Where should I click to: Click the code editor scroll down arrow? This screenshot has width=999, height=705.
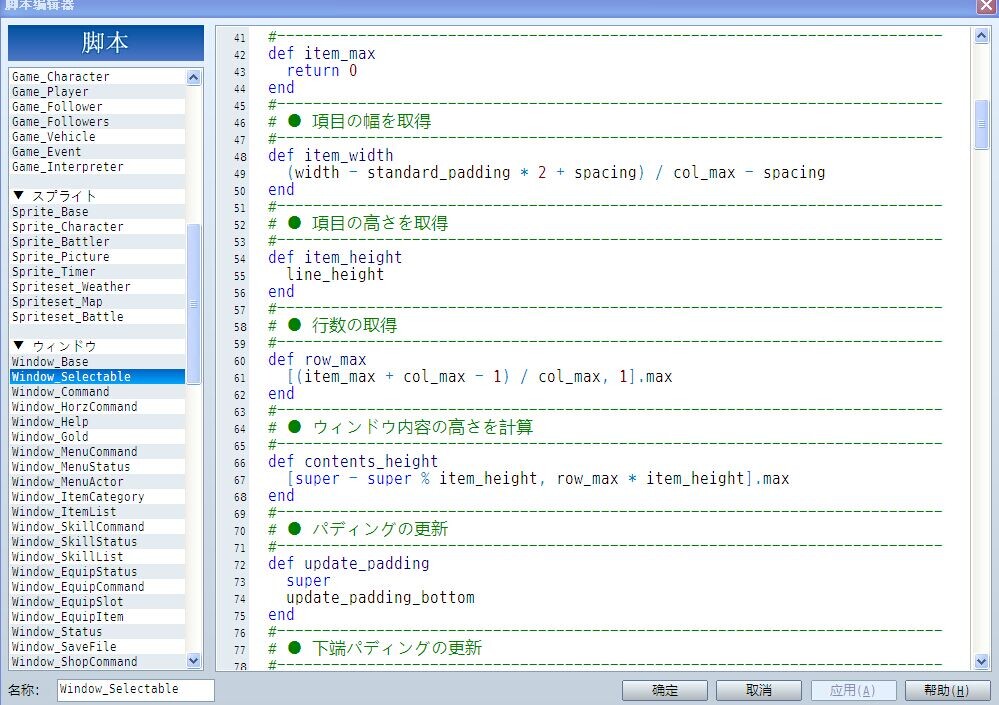982,662
